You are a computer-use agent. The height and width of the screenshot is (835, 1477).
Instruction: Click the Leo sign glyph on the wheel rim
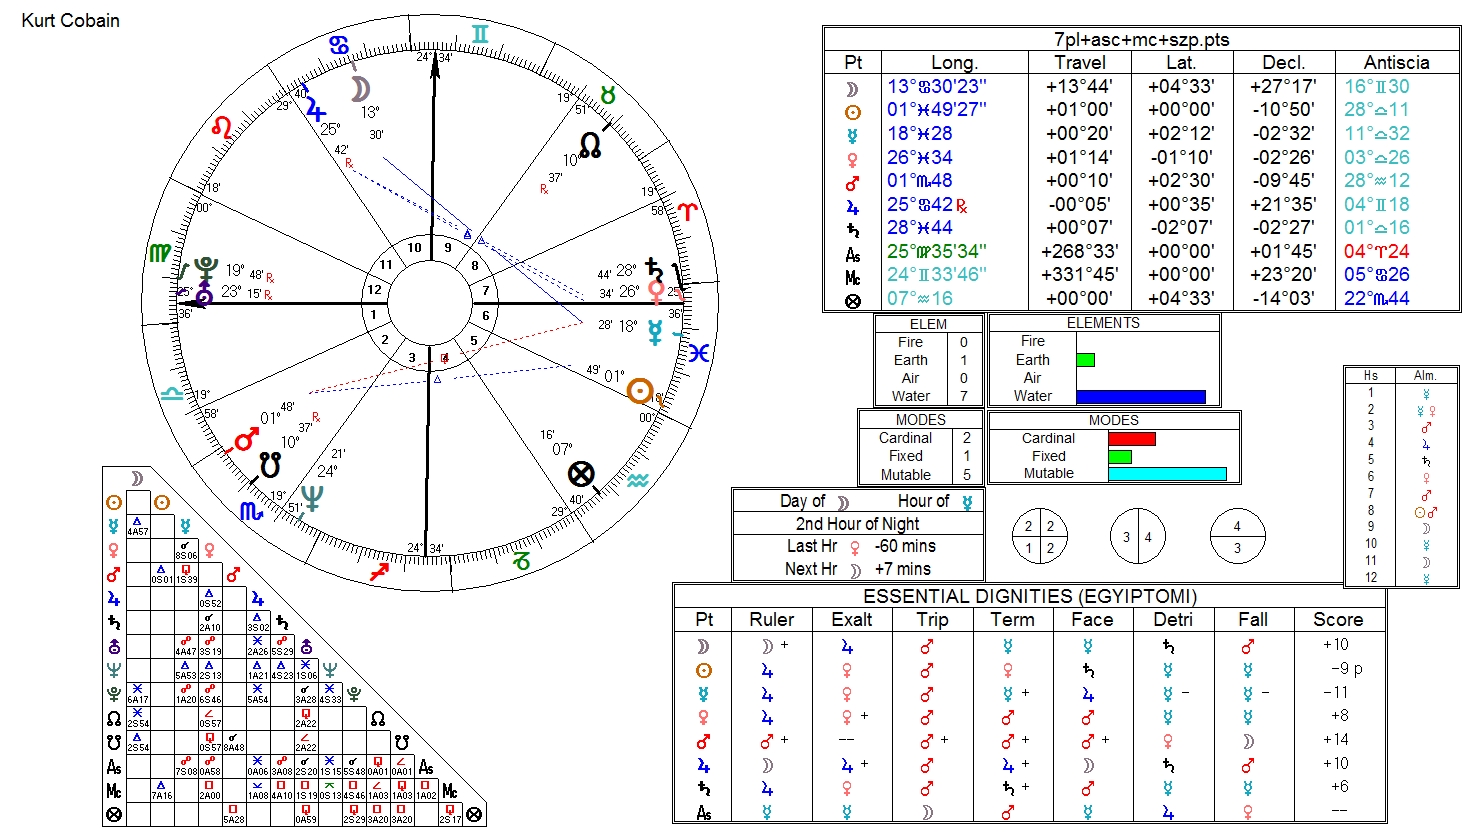click(x=222, y=127)
